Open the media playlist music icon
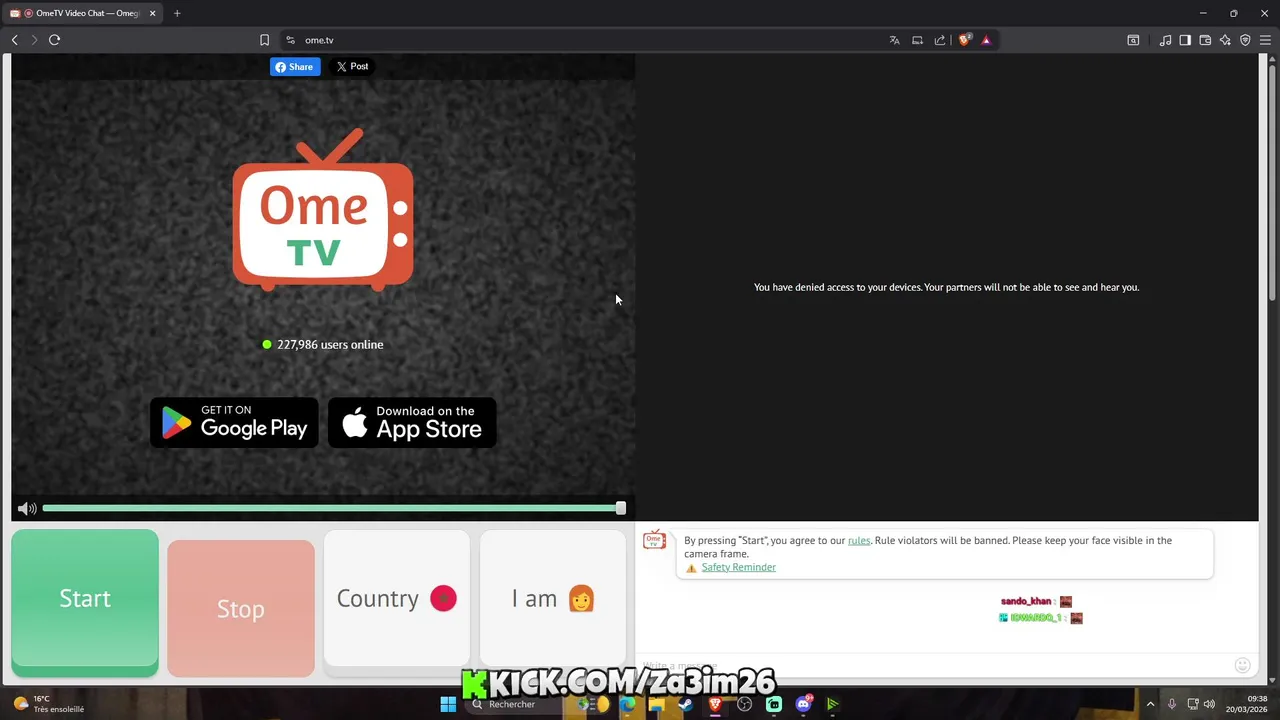 pyautogui.click(x=1165, y=40)
